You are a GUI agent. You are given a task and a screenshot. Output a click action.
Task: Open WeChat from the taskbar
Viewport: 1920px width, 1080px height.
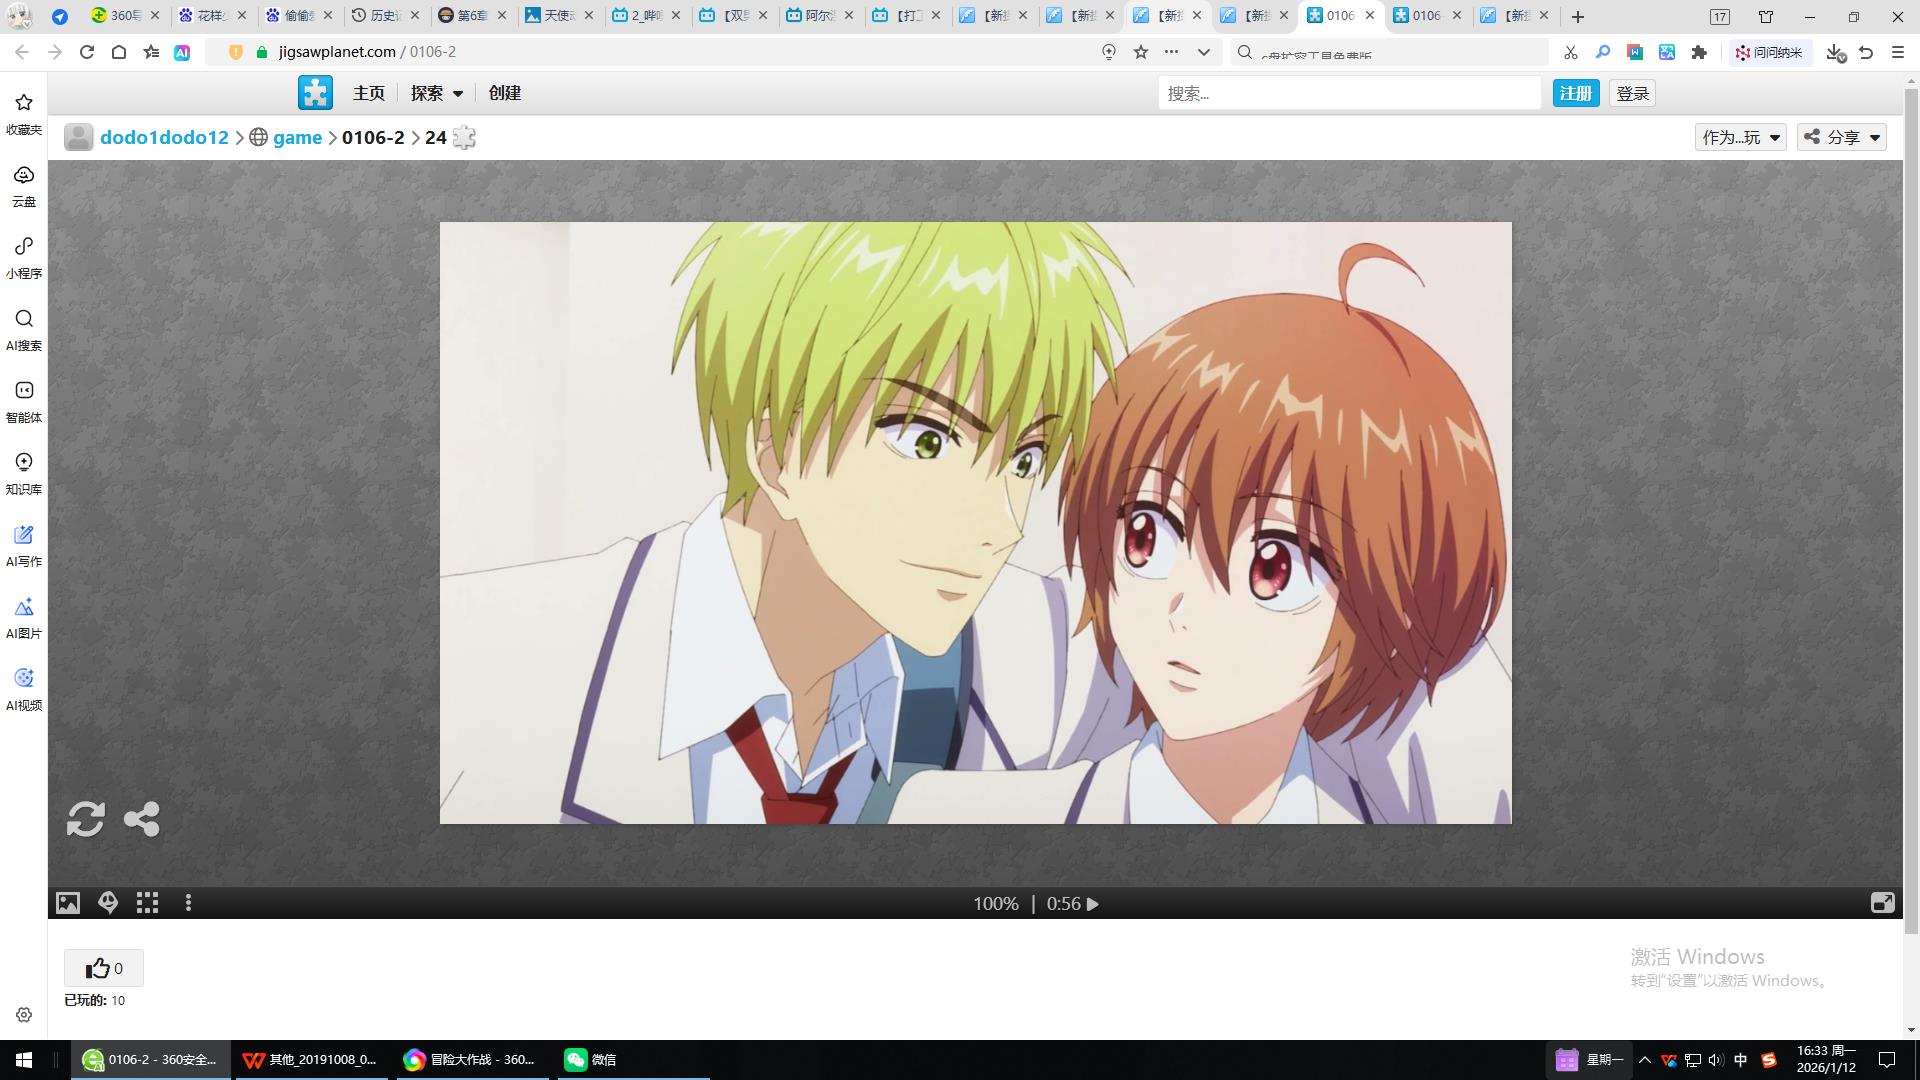click(x=590, y=1060)
